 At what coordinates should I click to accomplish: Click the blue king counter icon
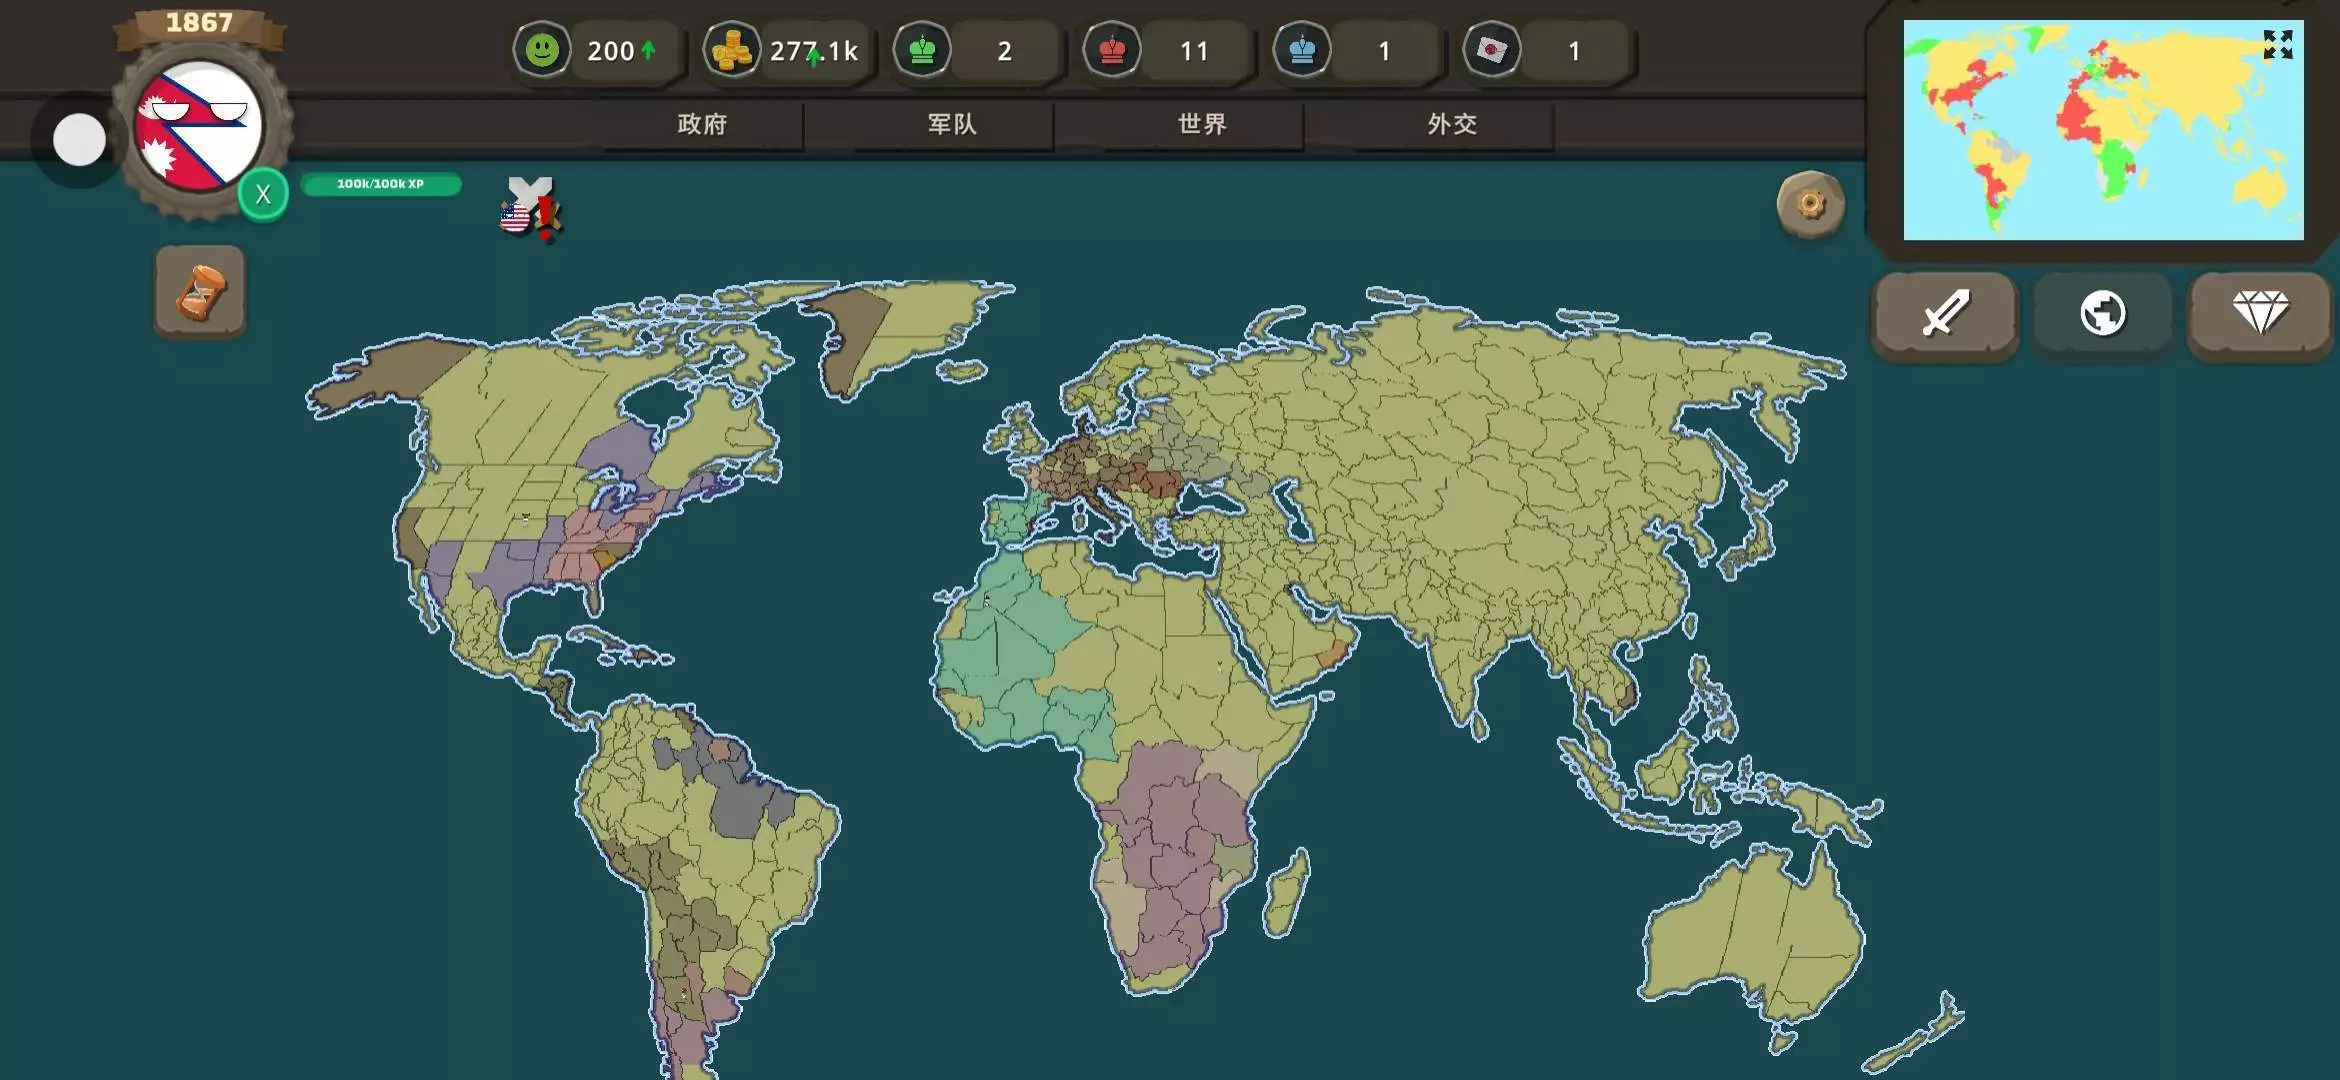tap(1301, 50)
